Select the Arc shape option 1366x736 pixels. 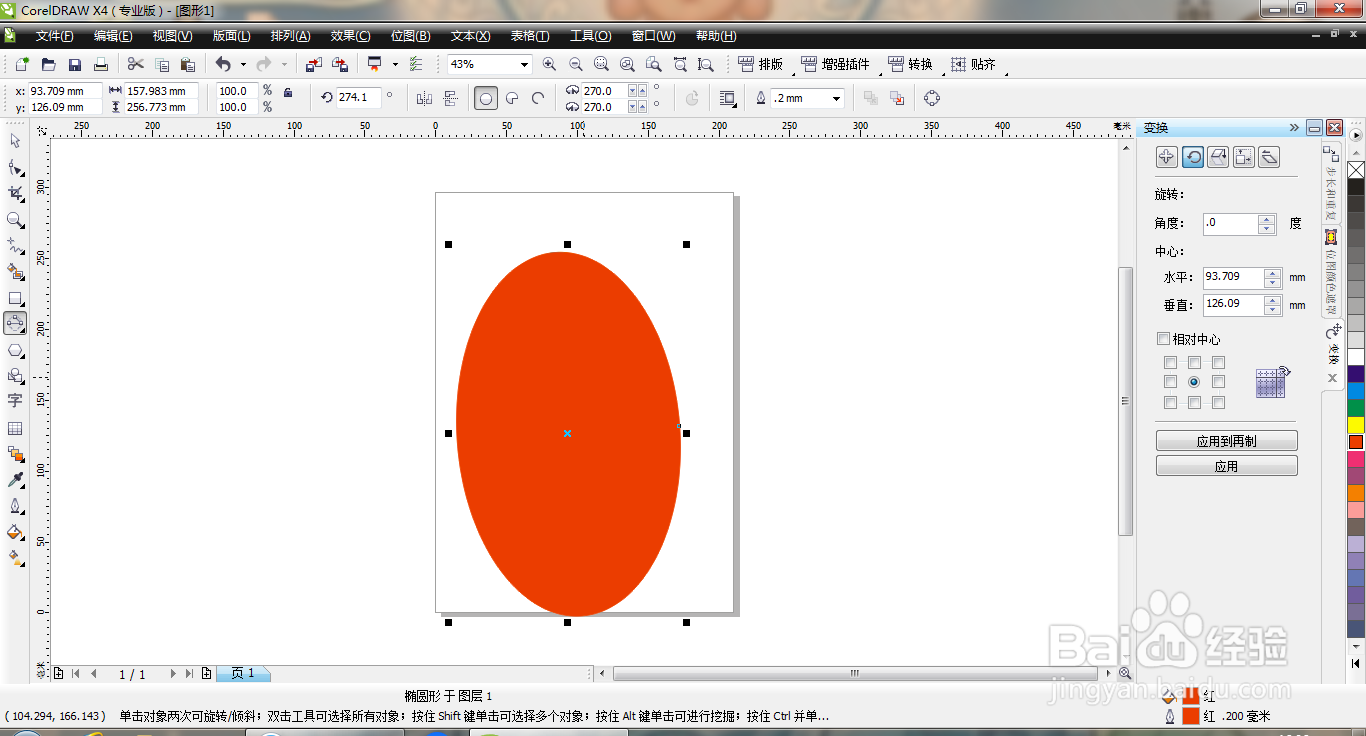pyautogui.click(x=538, y=98)
